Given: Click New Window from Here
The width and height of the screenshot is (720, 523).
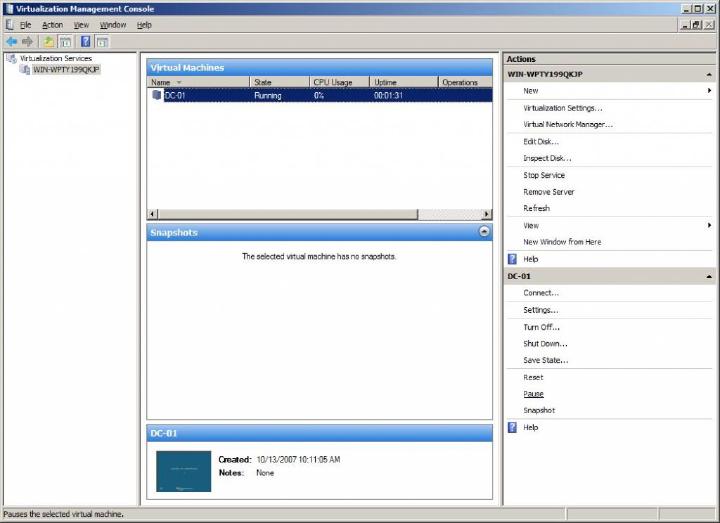Looking at the screenshot, I should coord(562,242).
